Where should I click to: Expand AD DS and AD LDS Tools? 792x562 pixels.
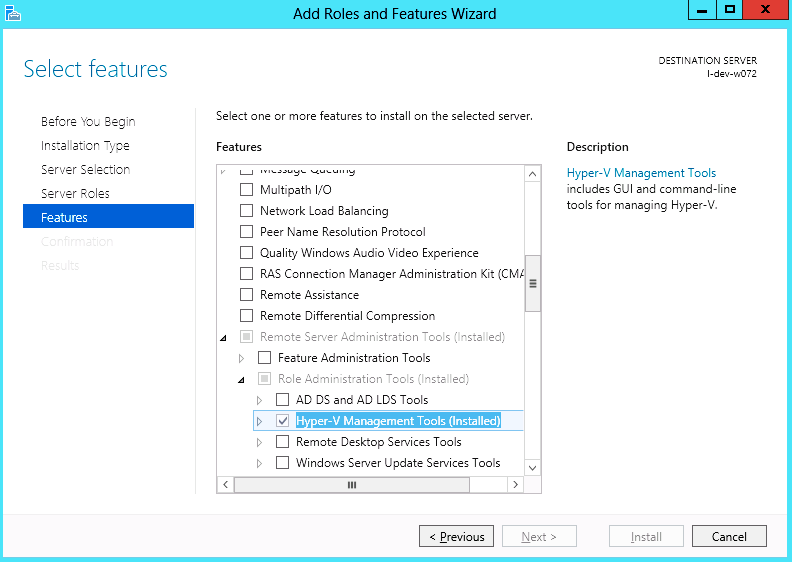click(259, 400)
